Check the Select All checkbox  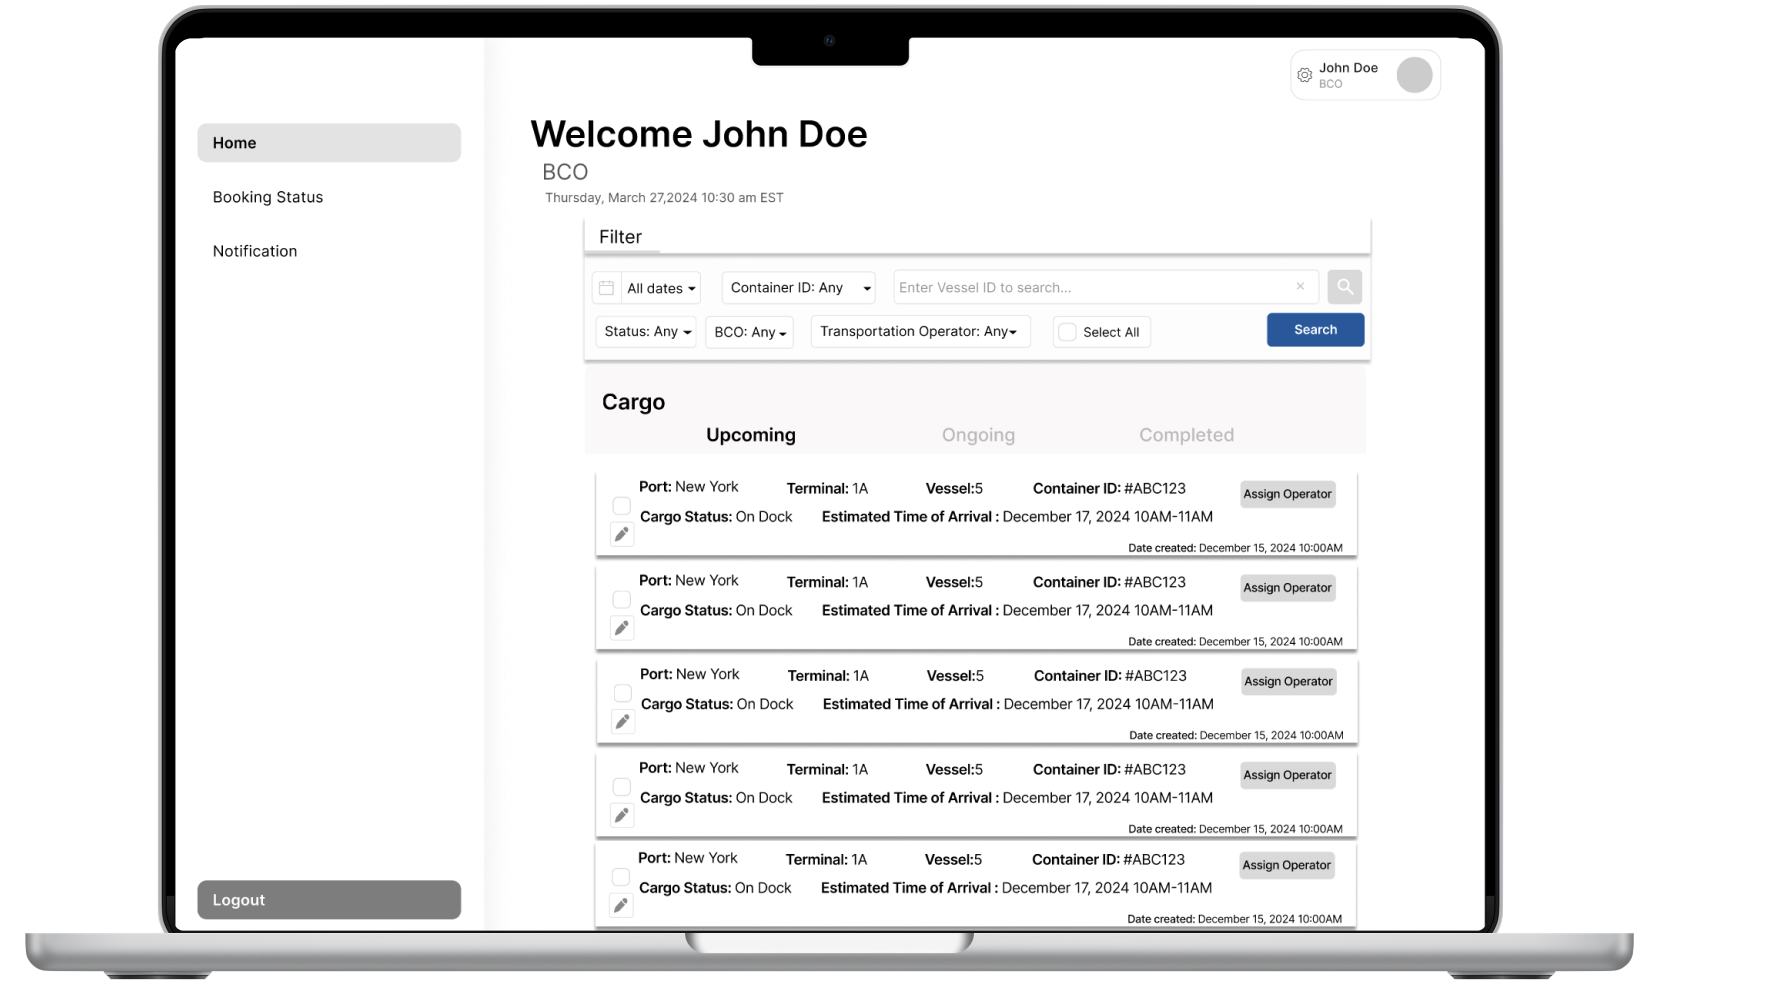(1067, 332)
